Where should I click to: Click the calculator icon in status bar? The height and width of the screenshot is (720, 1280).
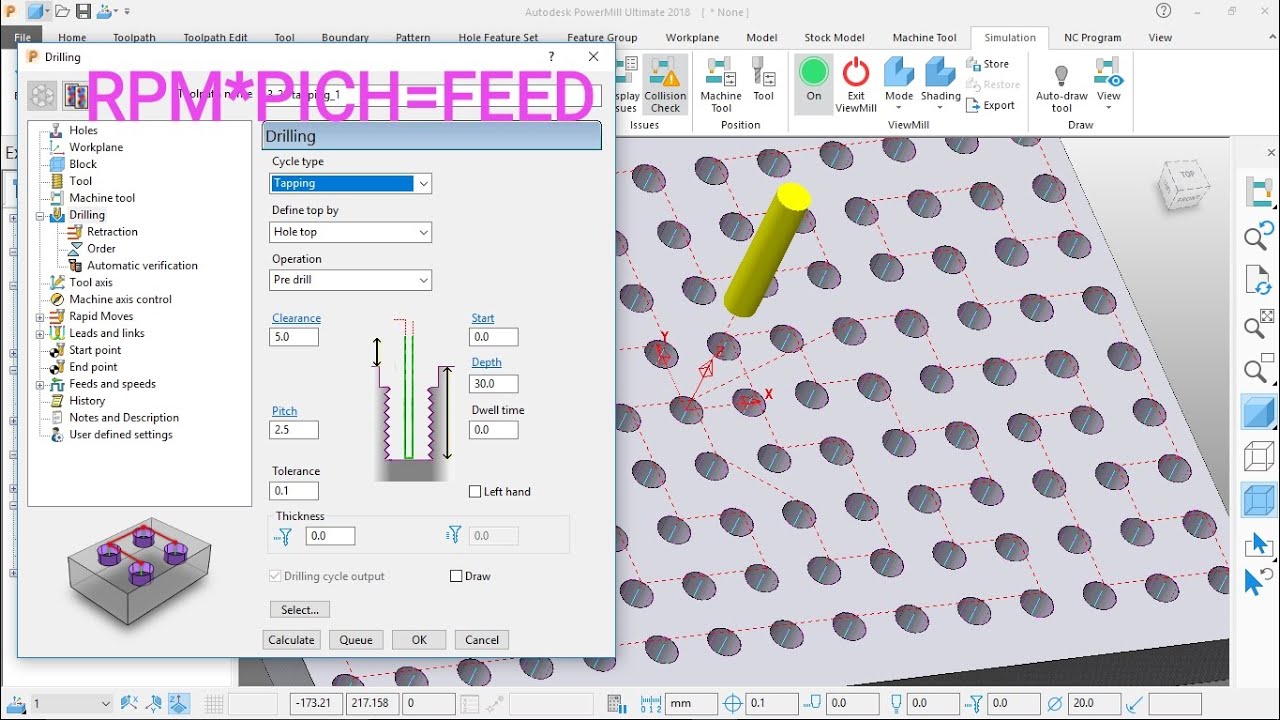[616, 704]
